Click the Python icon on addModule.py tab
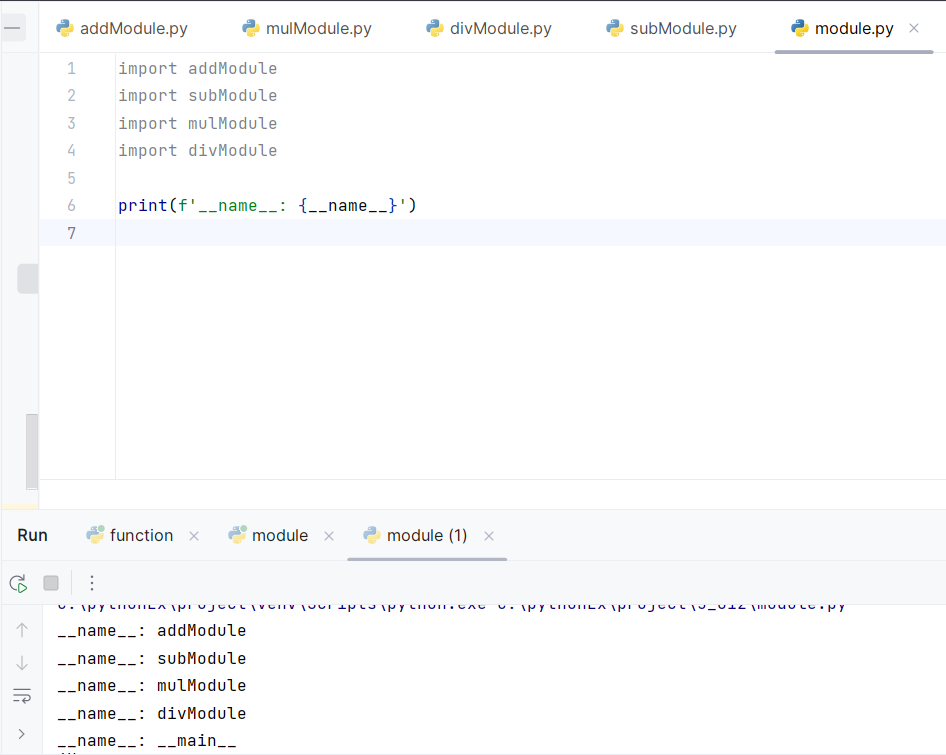The image size is (946, 755). (65, 28)
